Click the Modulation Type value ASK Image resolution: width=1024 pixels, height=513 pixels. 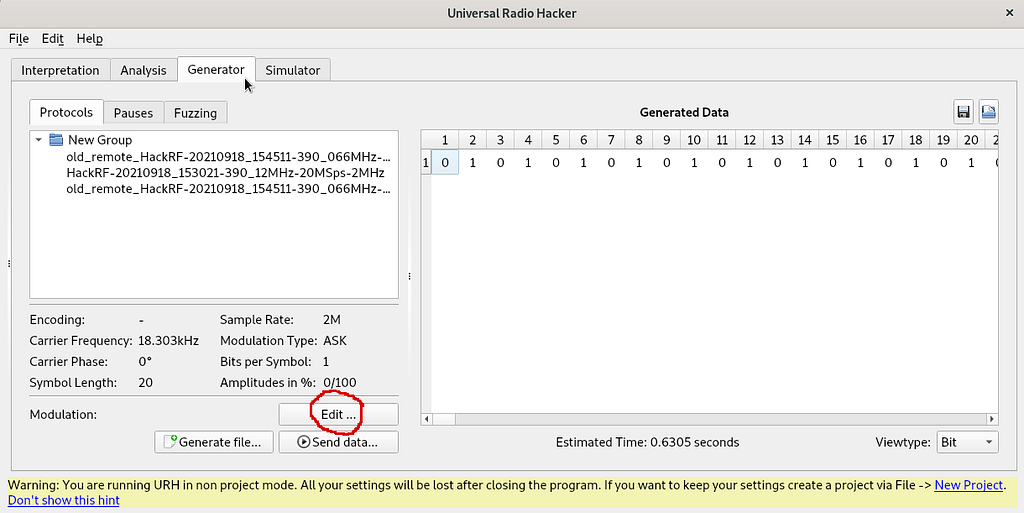click(335, 341)
